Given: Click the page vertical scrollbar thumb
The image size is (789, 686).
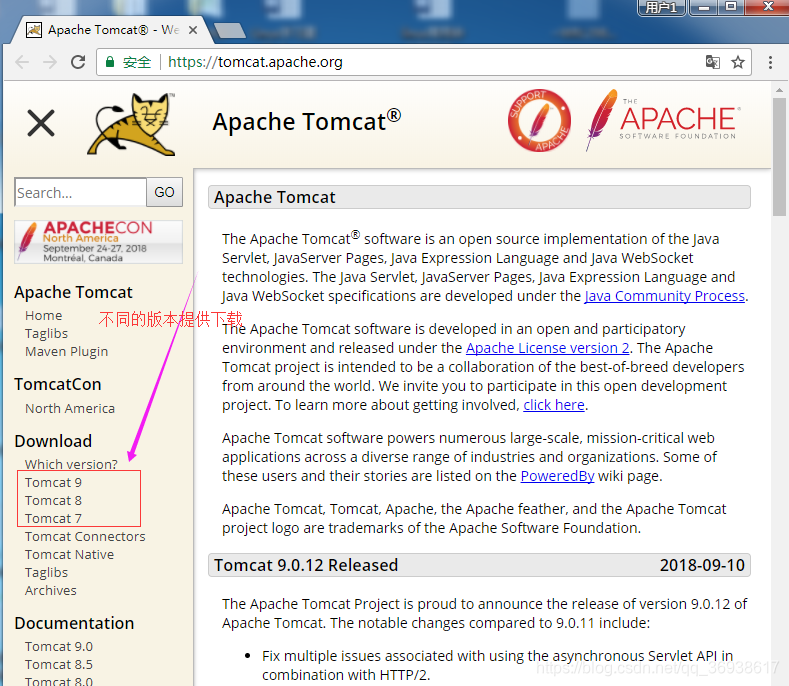Looking at the screenshot, I should 779,157.
